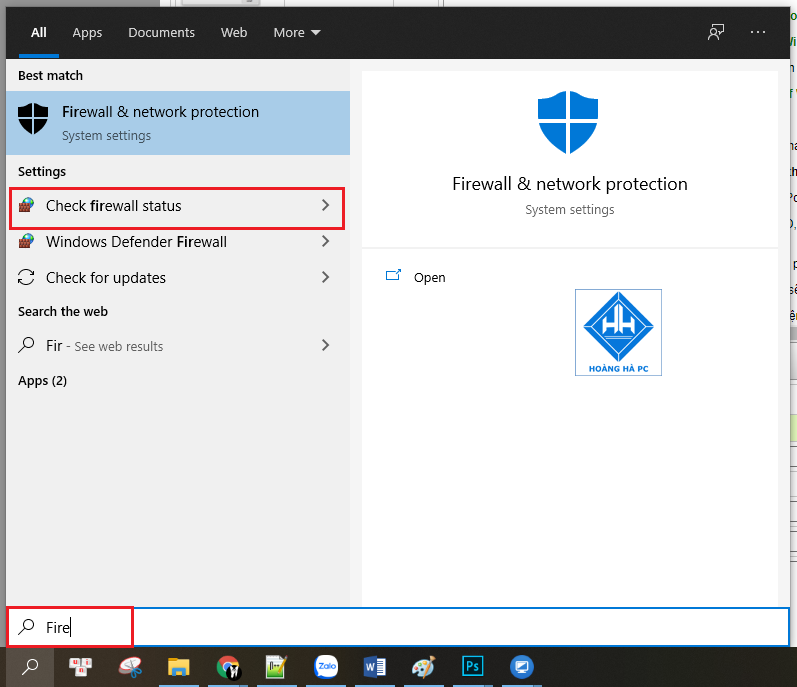Expand the Apps (2) section
Viewport: 797px width, 687px height.
tap(43, 381)
